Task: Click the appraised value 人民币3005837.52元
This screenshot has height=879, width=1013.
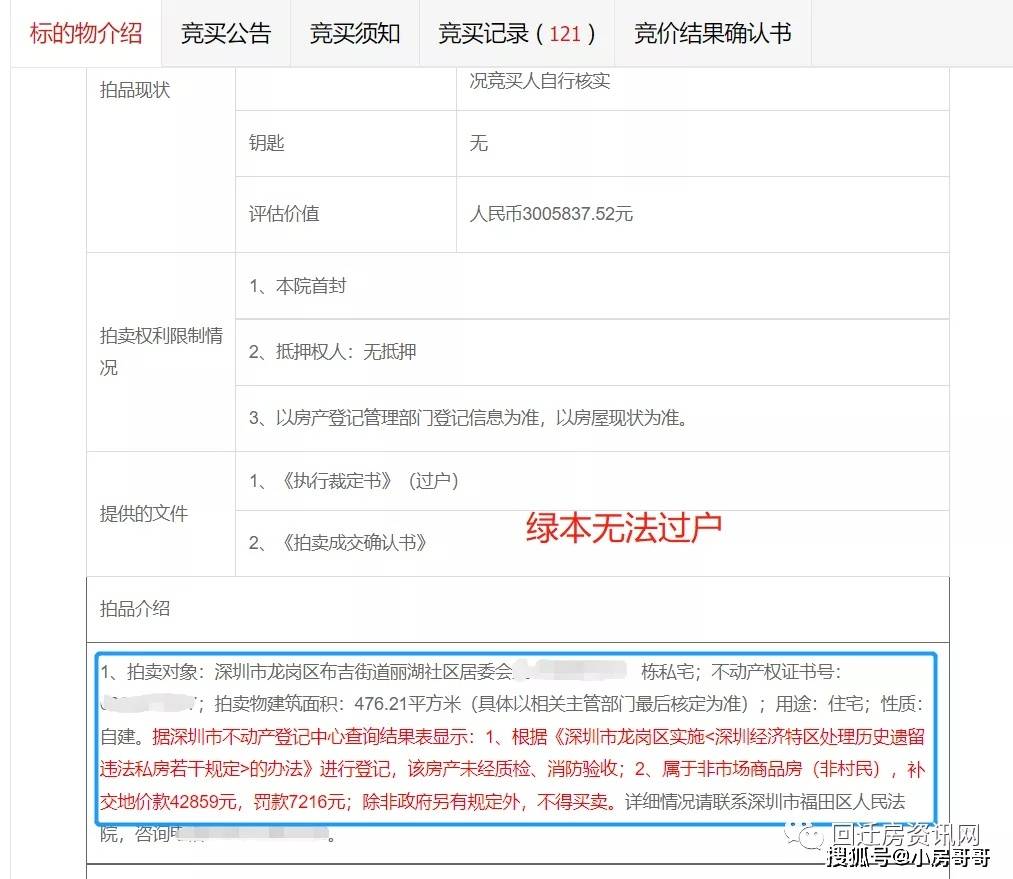Action: pos(551,214)
